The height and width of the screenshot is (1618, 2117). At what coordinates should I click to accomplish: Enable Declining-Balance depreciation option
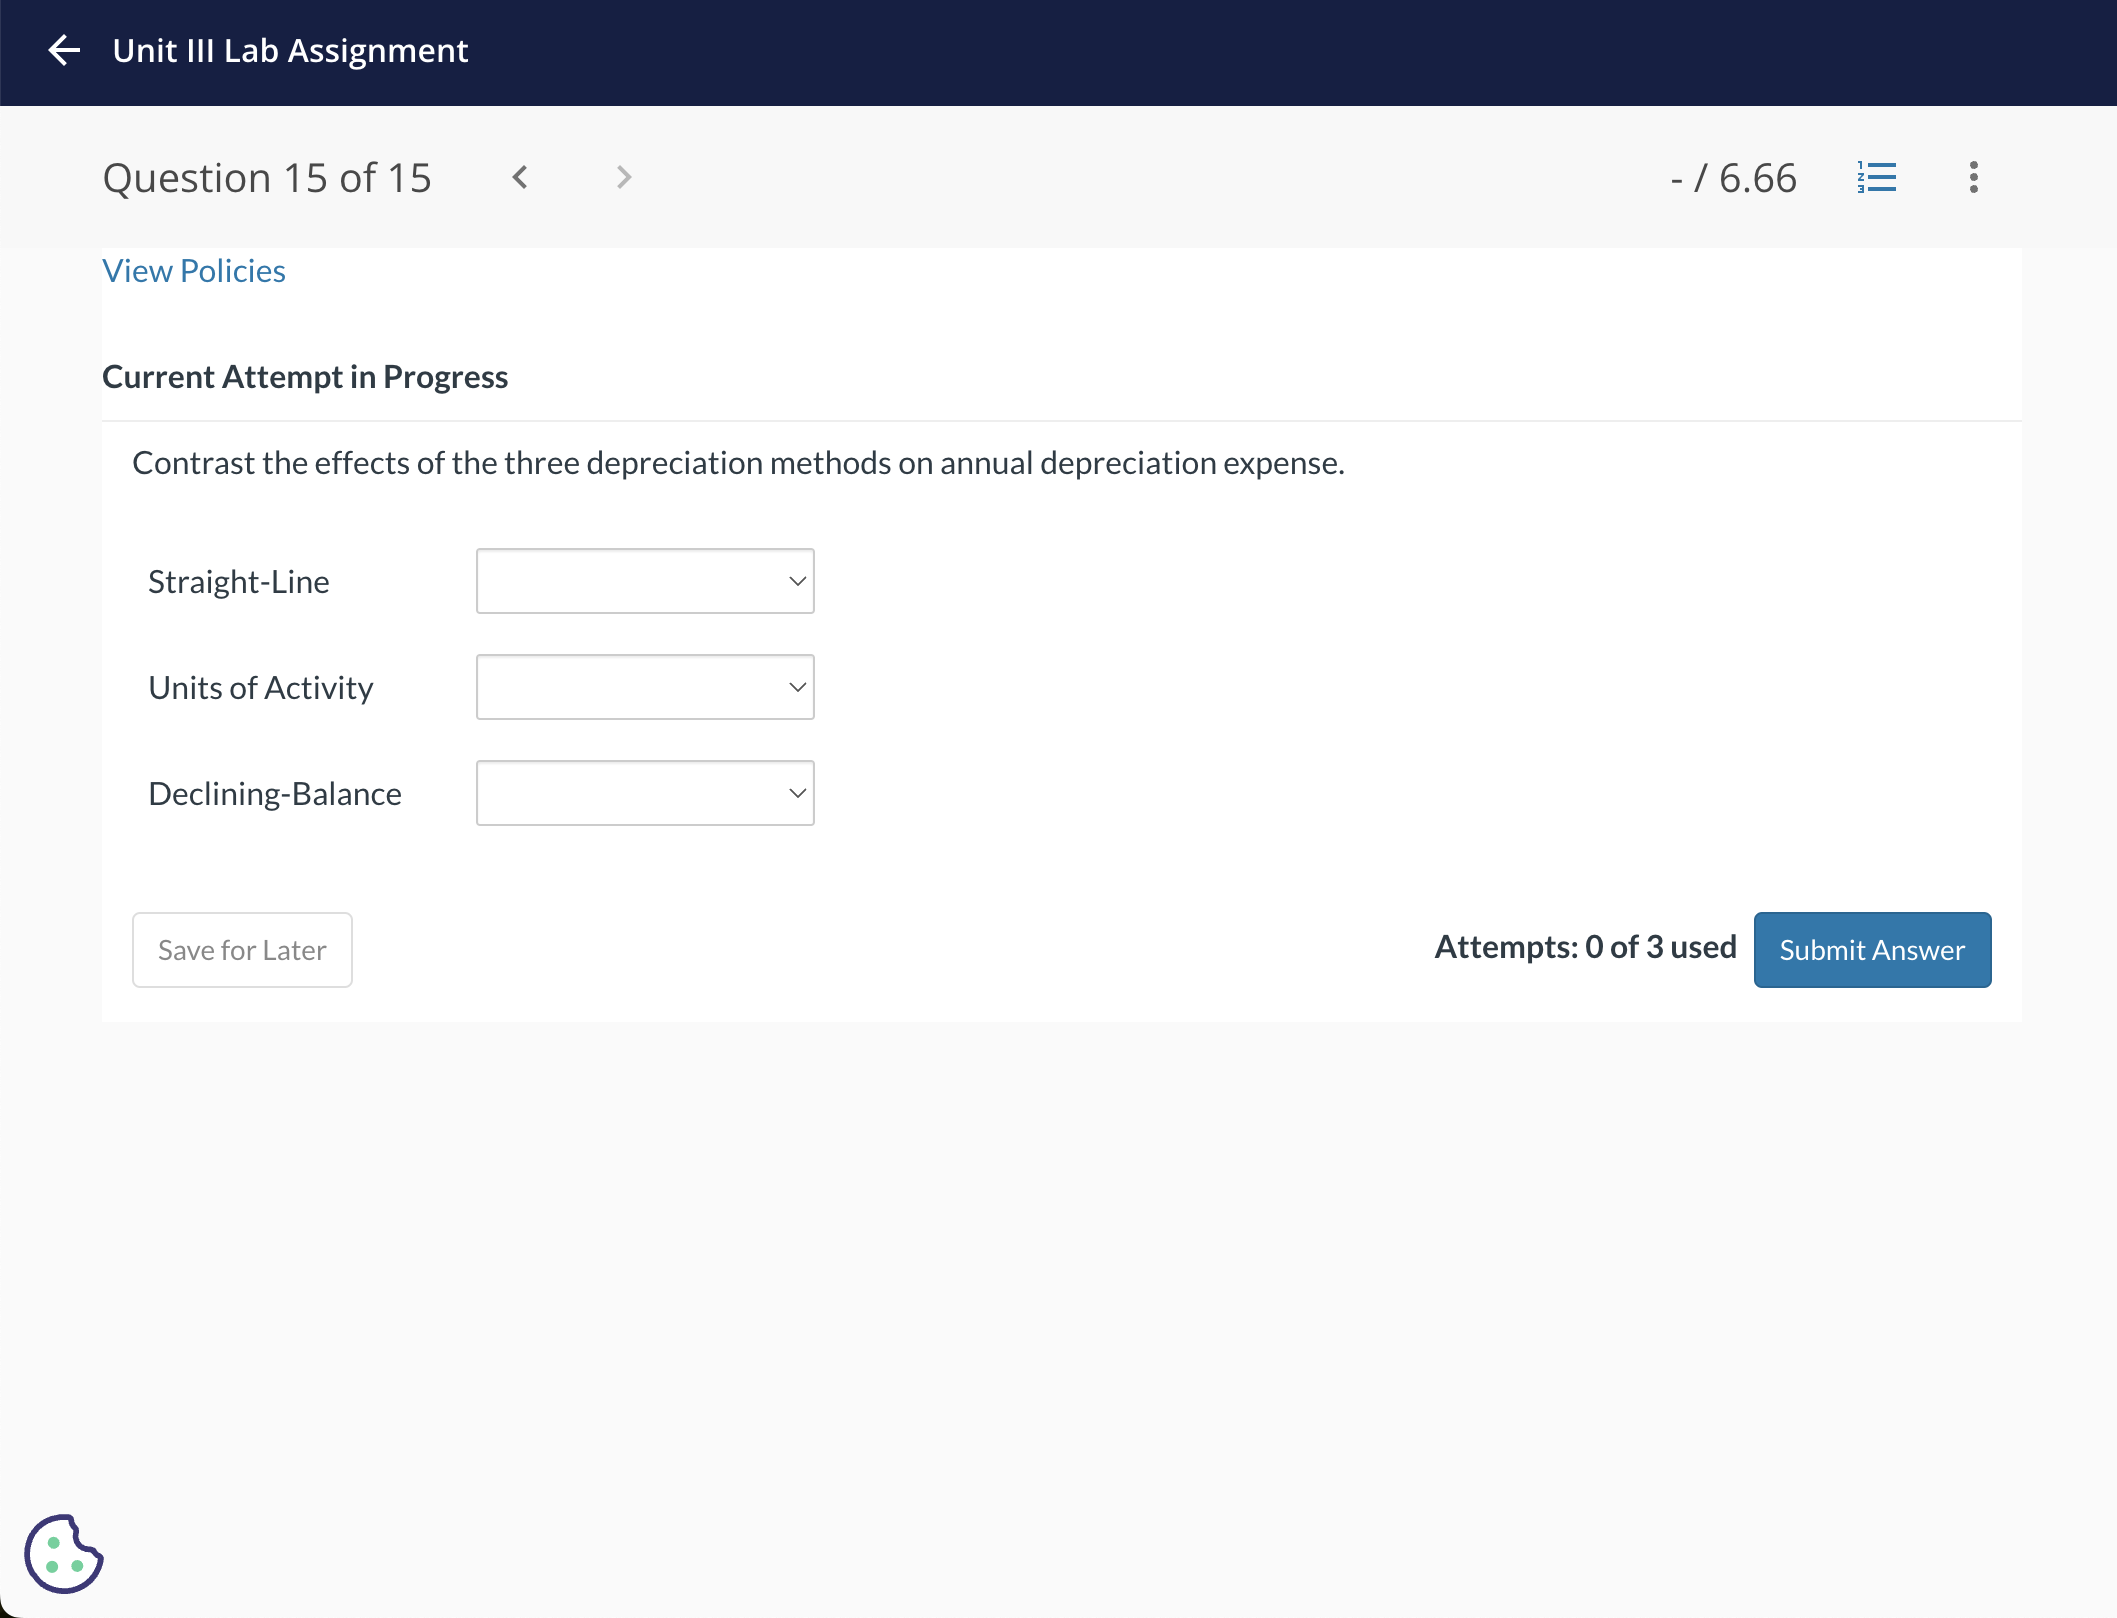(644, 790)
